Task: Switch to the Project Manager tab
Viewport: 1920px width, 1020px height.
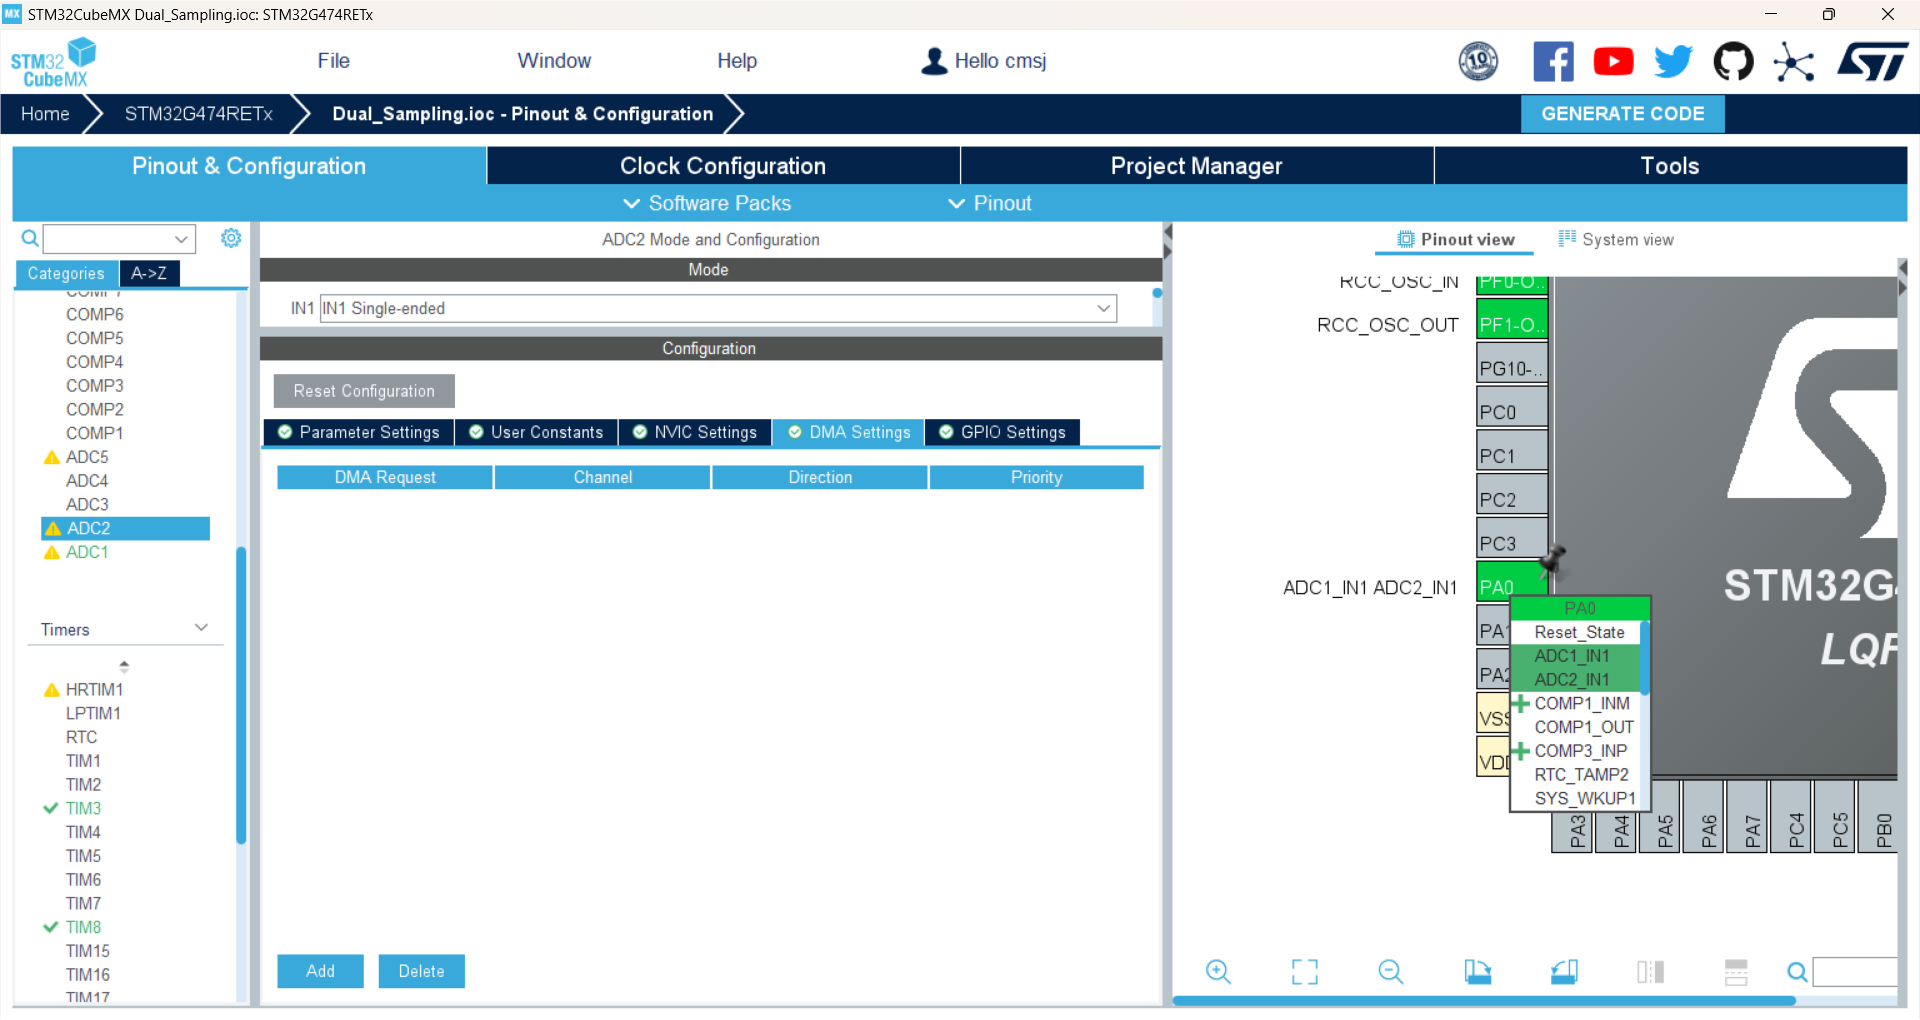Action: tap(1196, 166)
